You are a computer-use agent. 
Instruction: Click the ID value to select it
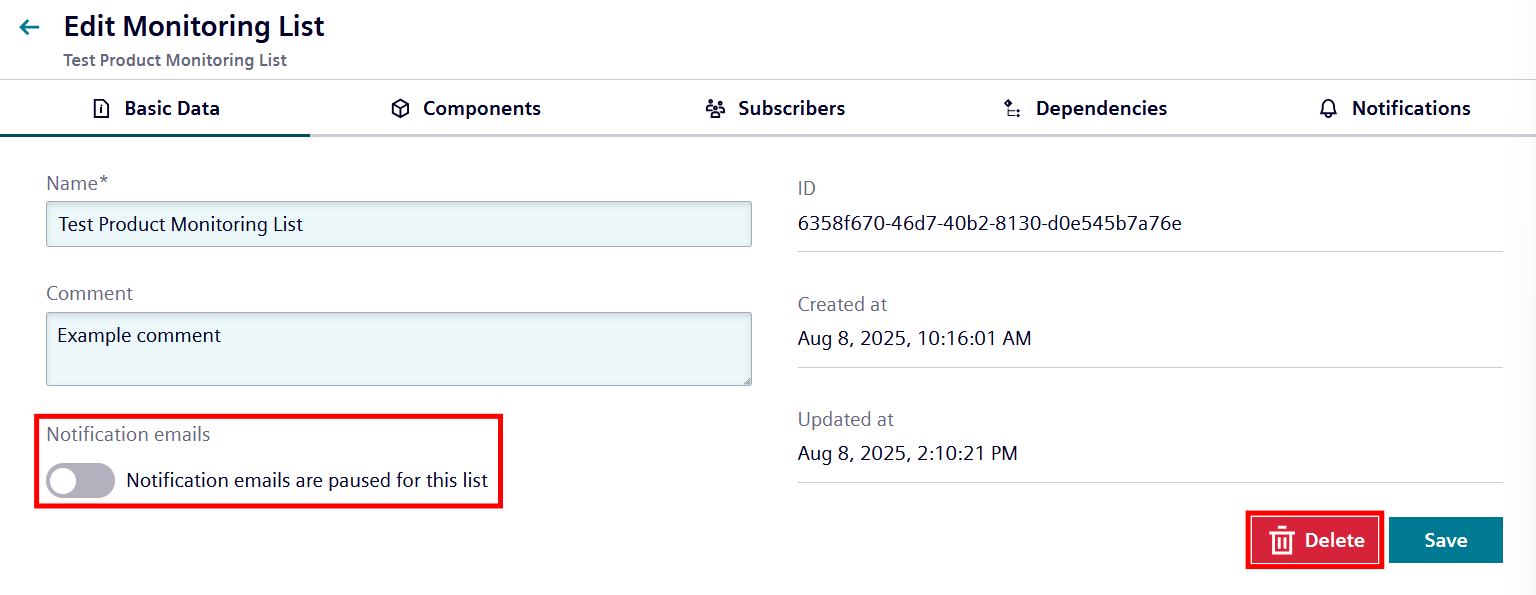(x=989, y=223)
